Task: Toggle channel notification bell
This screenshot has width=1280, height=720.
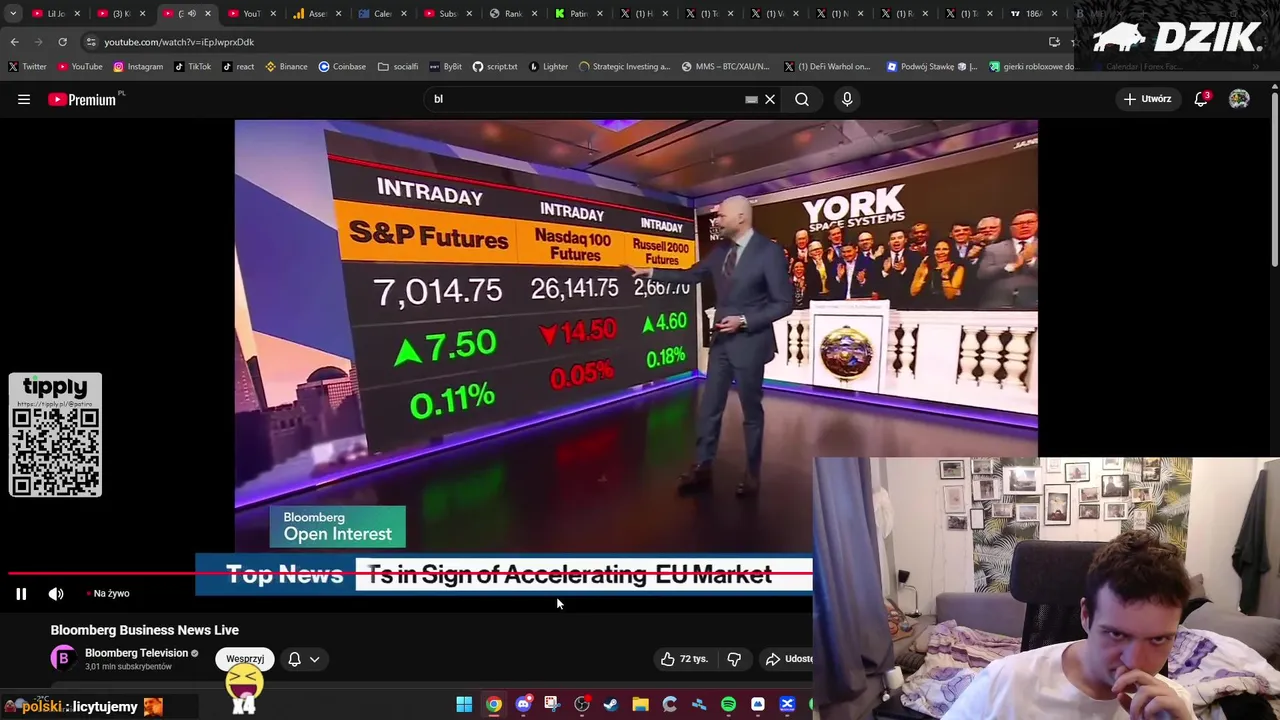Action: pos(294,659)
